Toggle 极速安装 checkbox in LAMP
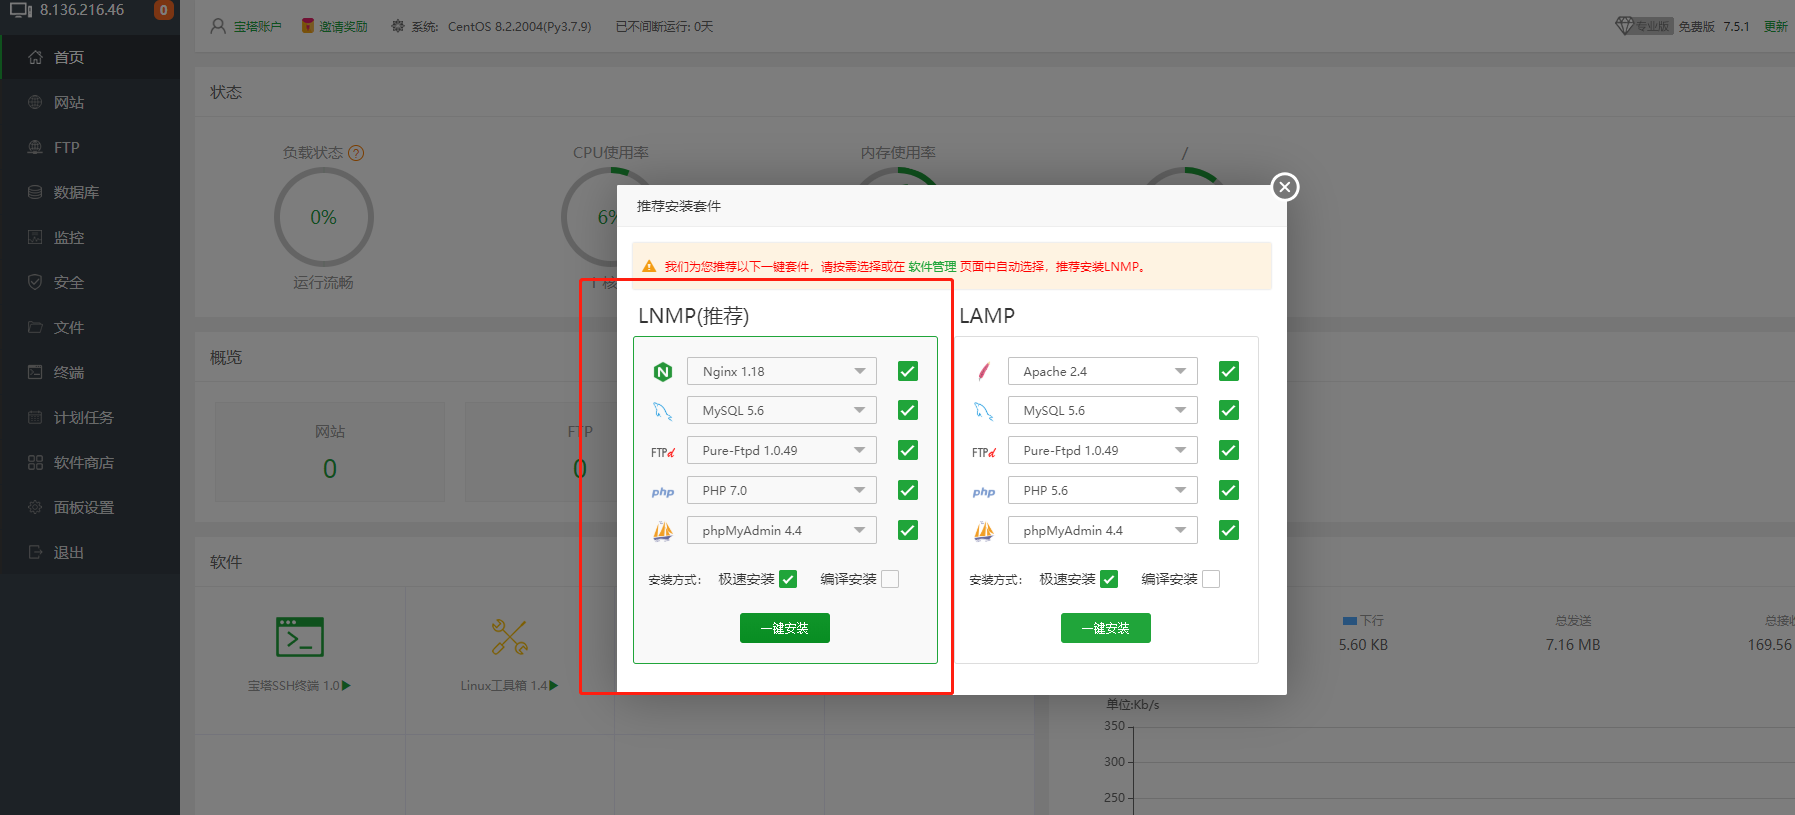The image size is (1795, 815). click(x=1109, y=579)
